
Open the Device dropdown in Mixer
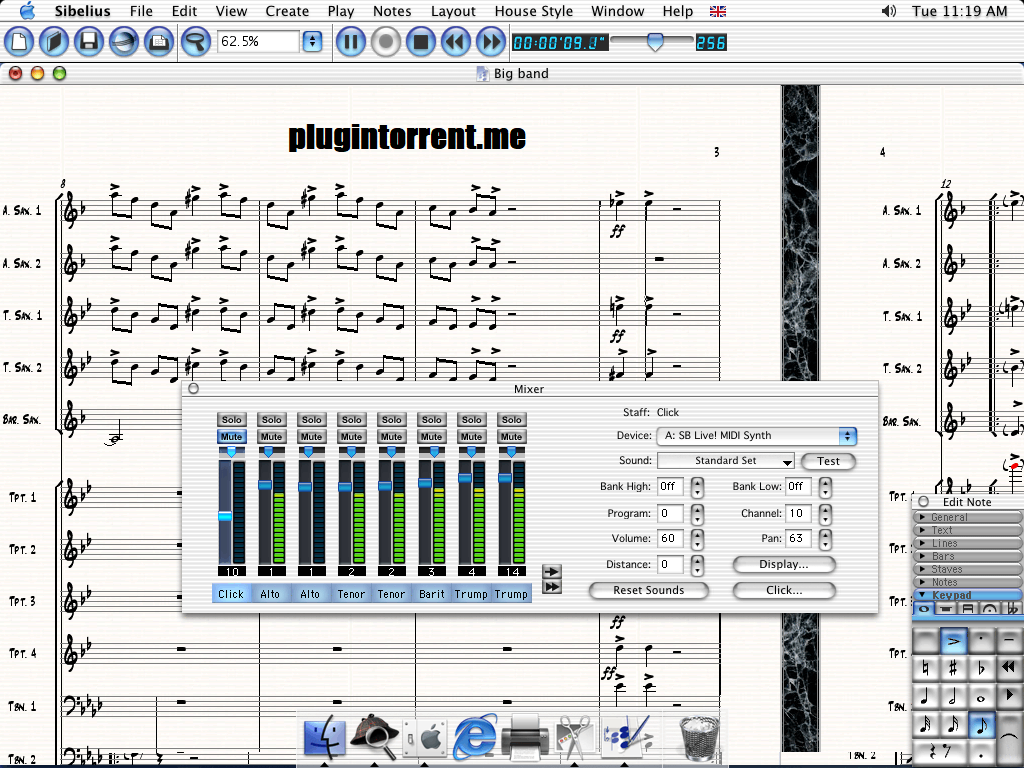coord(757,436)
